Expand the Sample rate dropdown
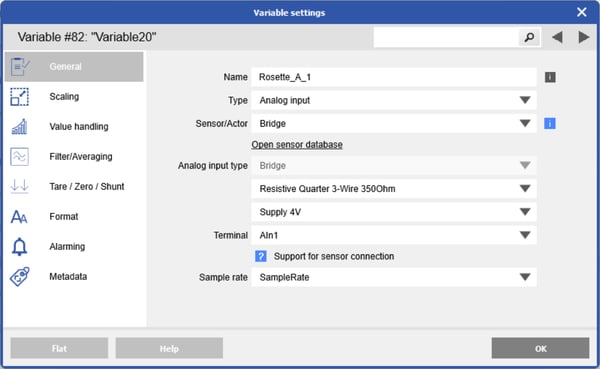 [x=394, y=277]
